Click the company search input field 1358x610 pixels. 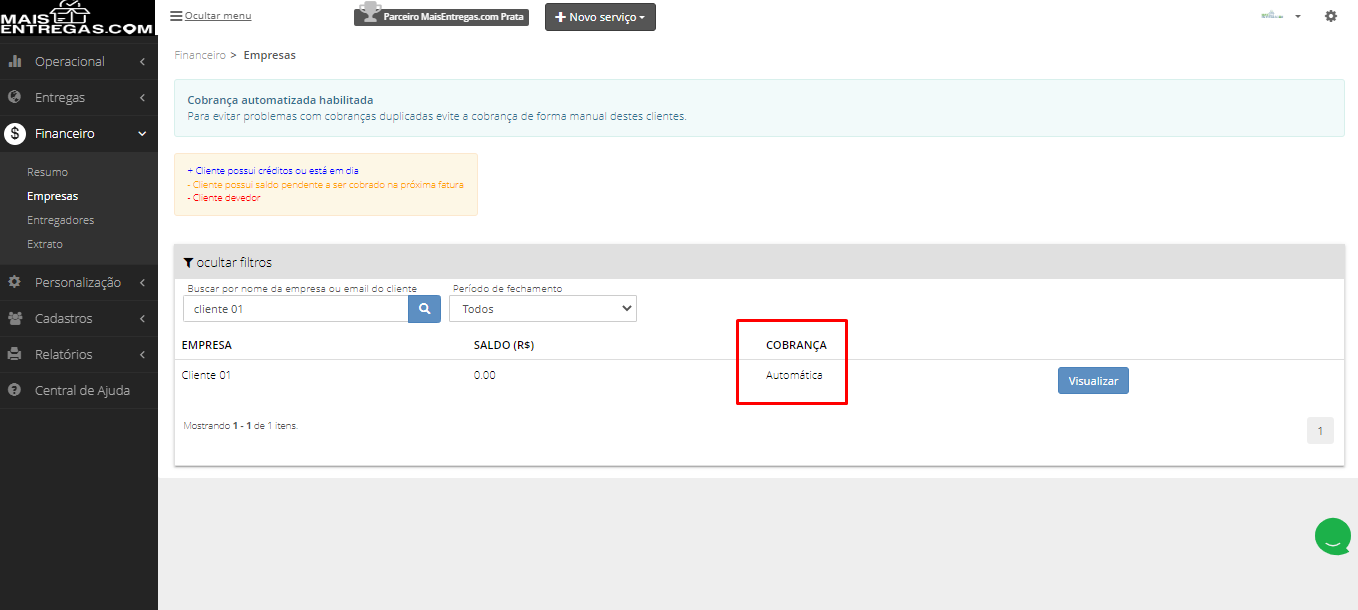pyautogui.click(x=296, y=309)
